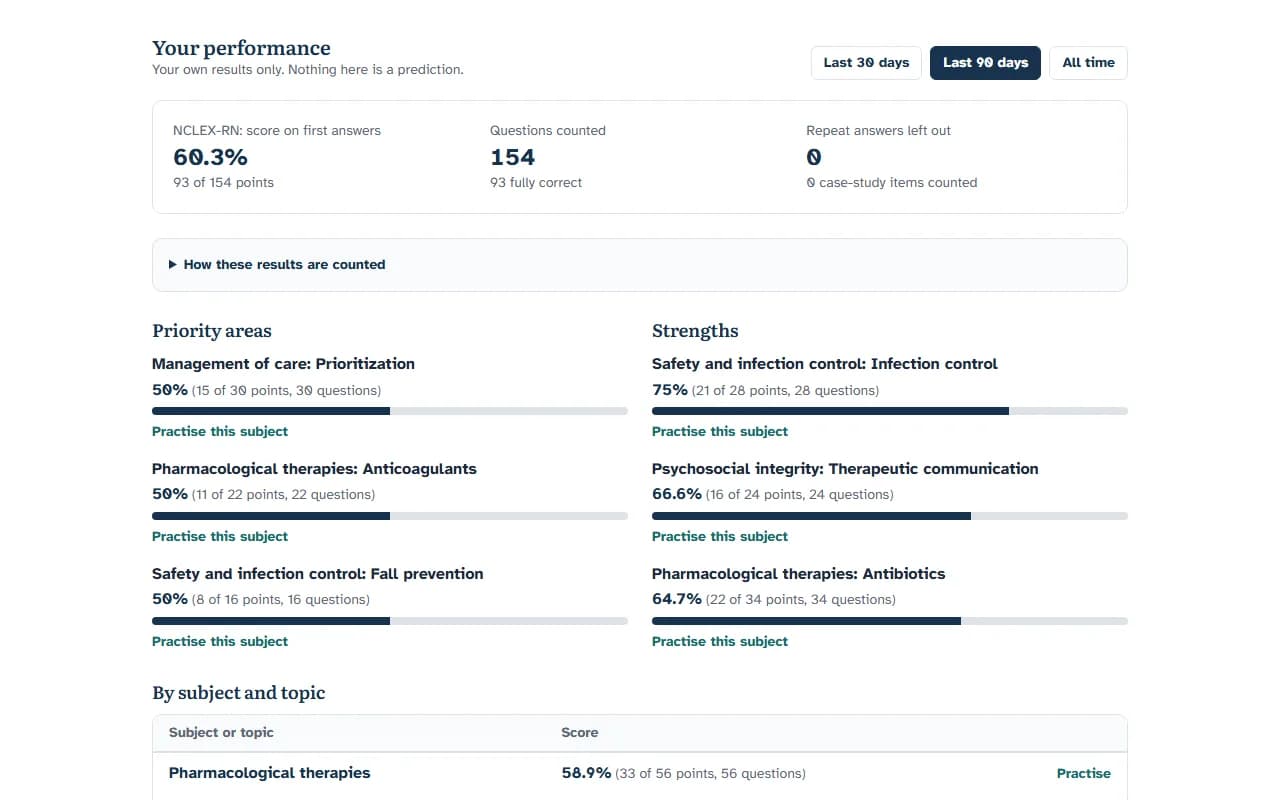The height and width of the screenshot is (800, 1280).
Task: Click "Management of care: Prioritization" title
Action: coord(283,364)
